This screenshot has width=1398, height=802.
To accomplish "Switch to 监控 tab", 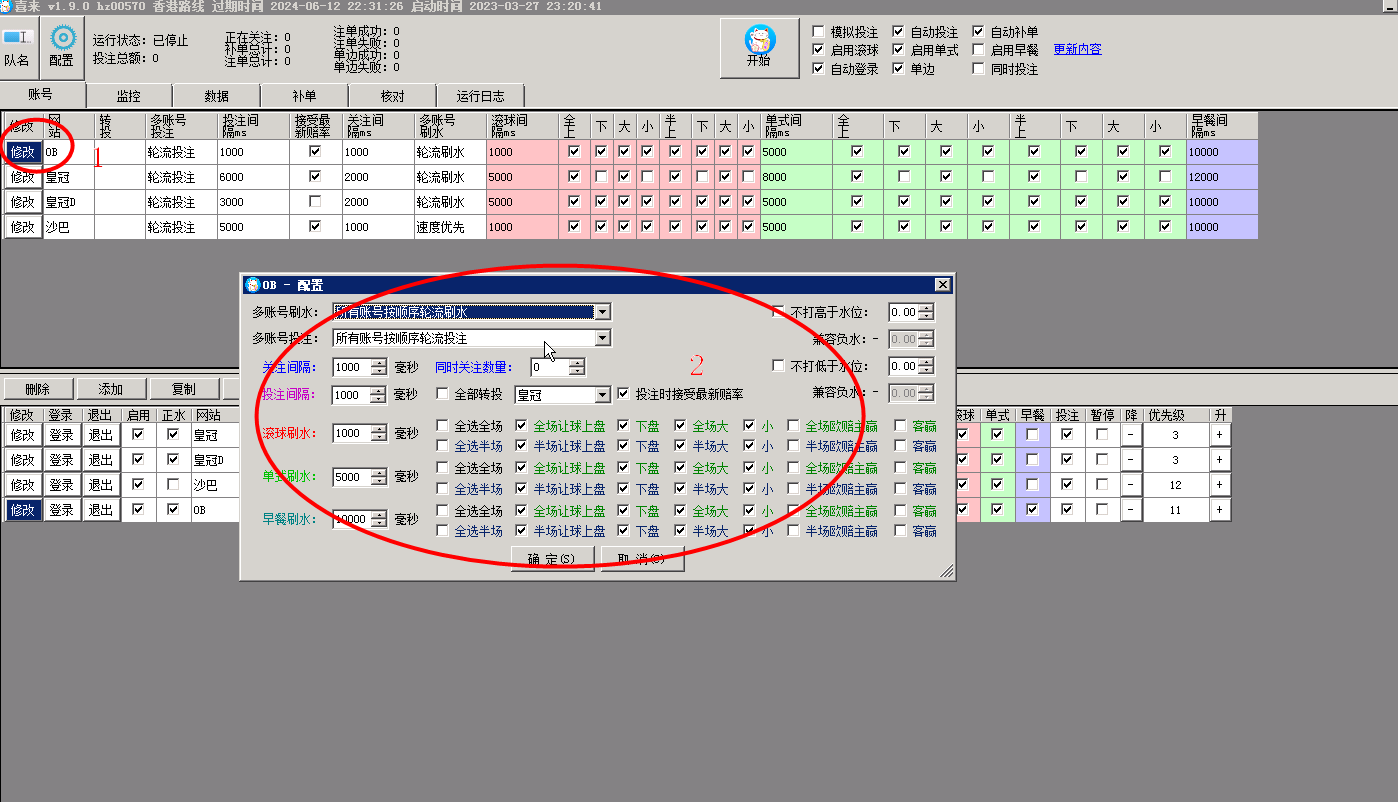I will [x=129, y=96].
